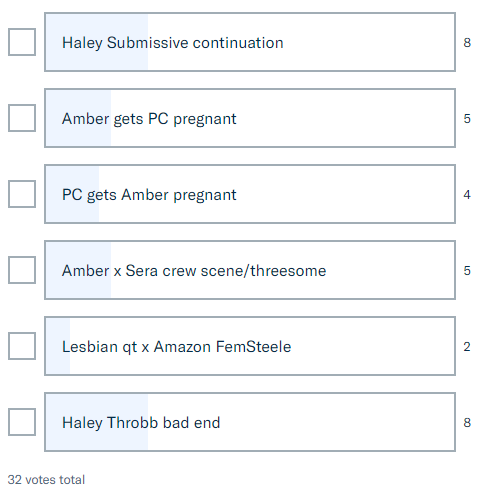The image size is (487, 491).
Task: Click the 5 vote count beside Amber gets PC pregnant
Action: tap(467, 118)
